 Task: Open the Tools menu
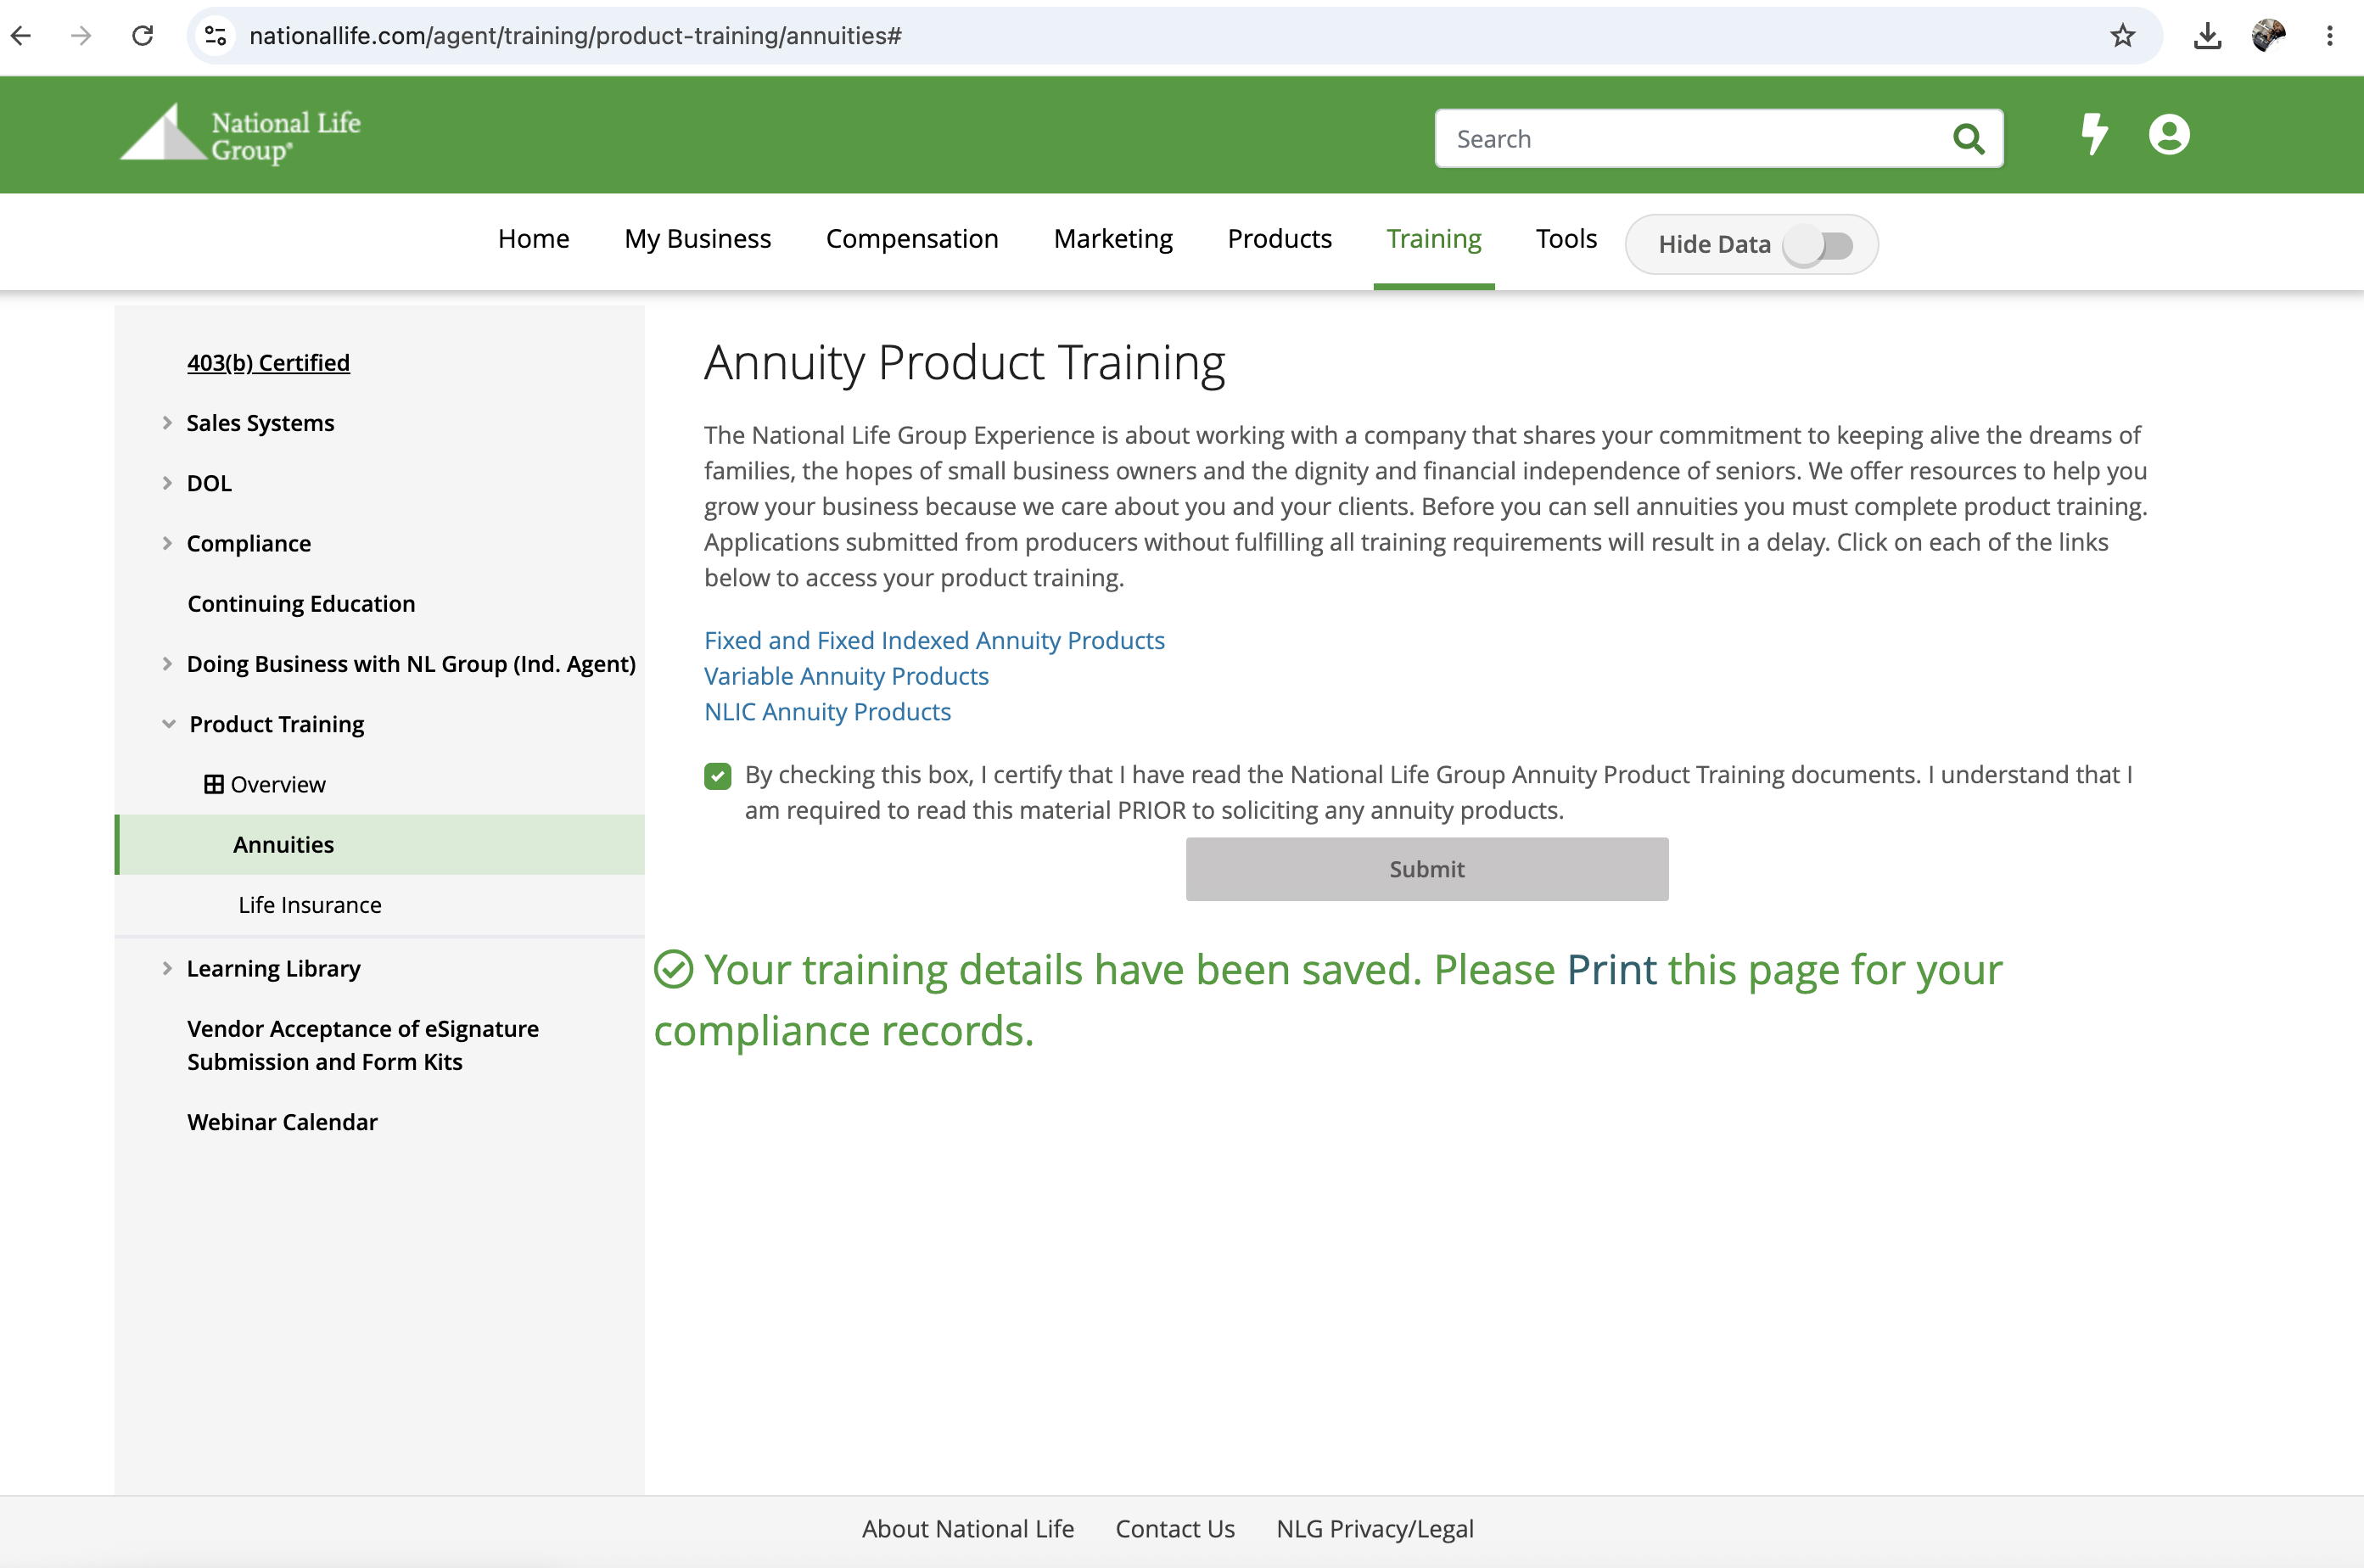point(1566,238)
